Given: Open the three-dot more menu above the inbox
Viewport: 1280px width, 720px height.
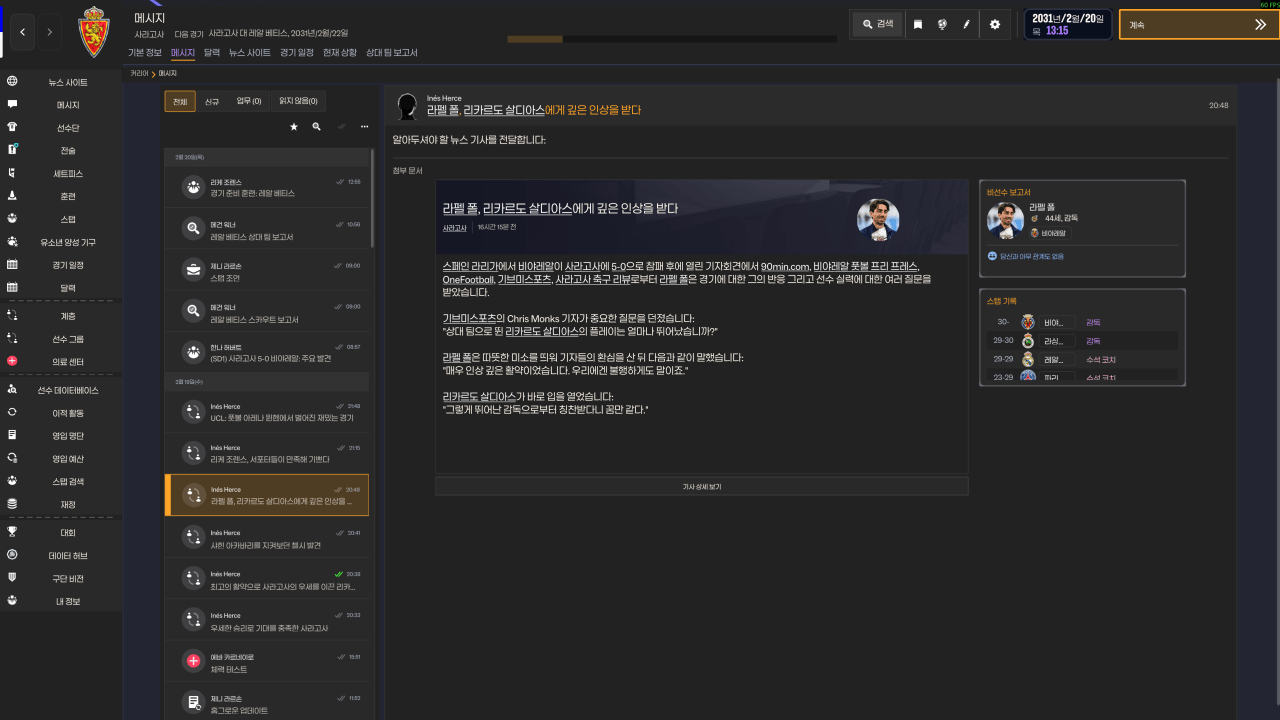Looking at the screenshot, I should point(364,127).
